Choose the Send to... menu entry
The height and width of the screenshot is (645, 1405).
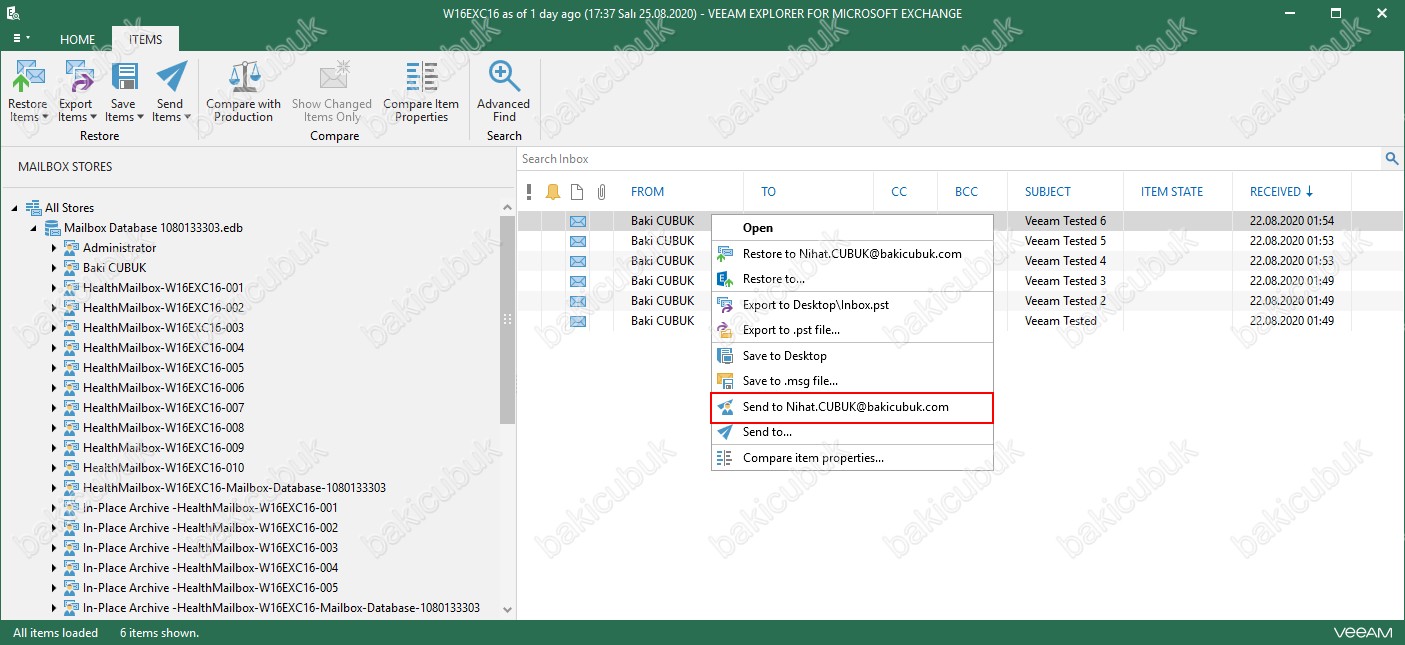(852, 432)
